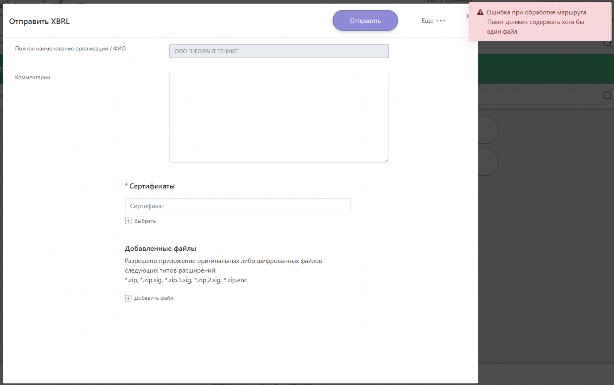Click the Сертификат input field

[x=238, y=206]
